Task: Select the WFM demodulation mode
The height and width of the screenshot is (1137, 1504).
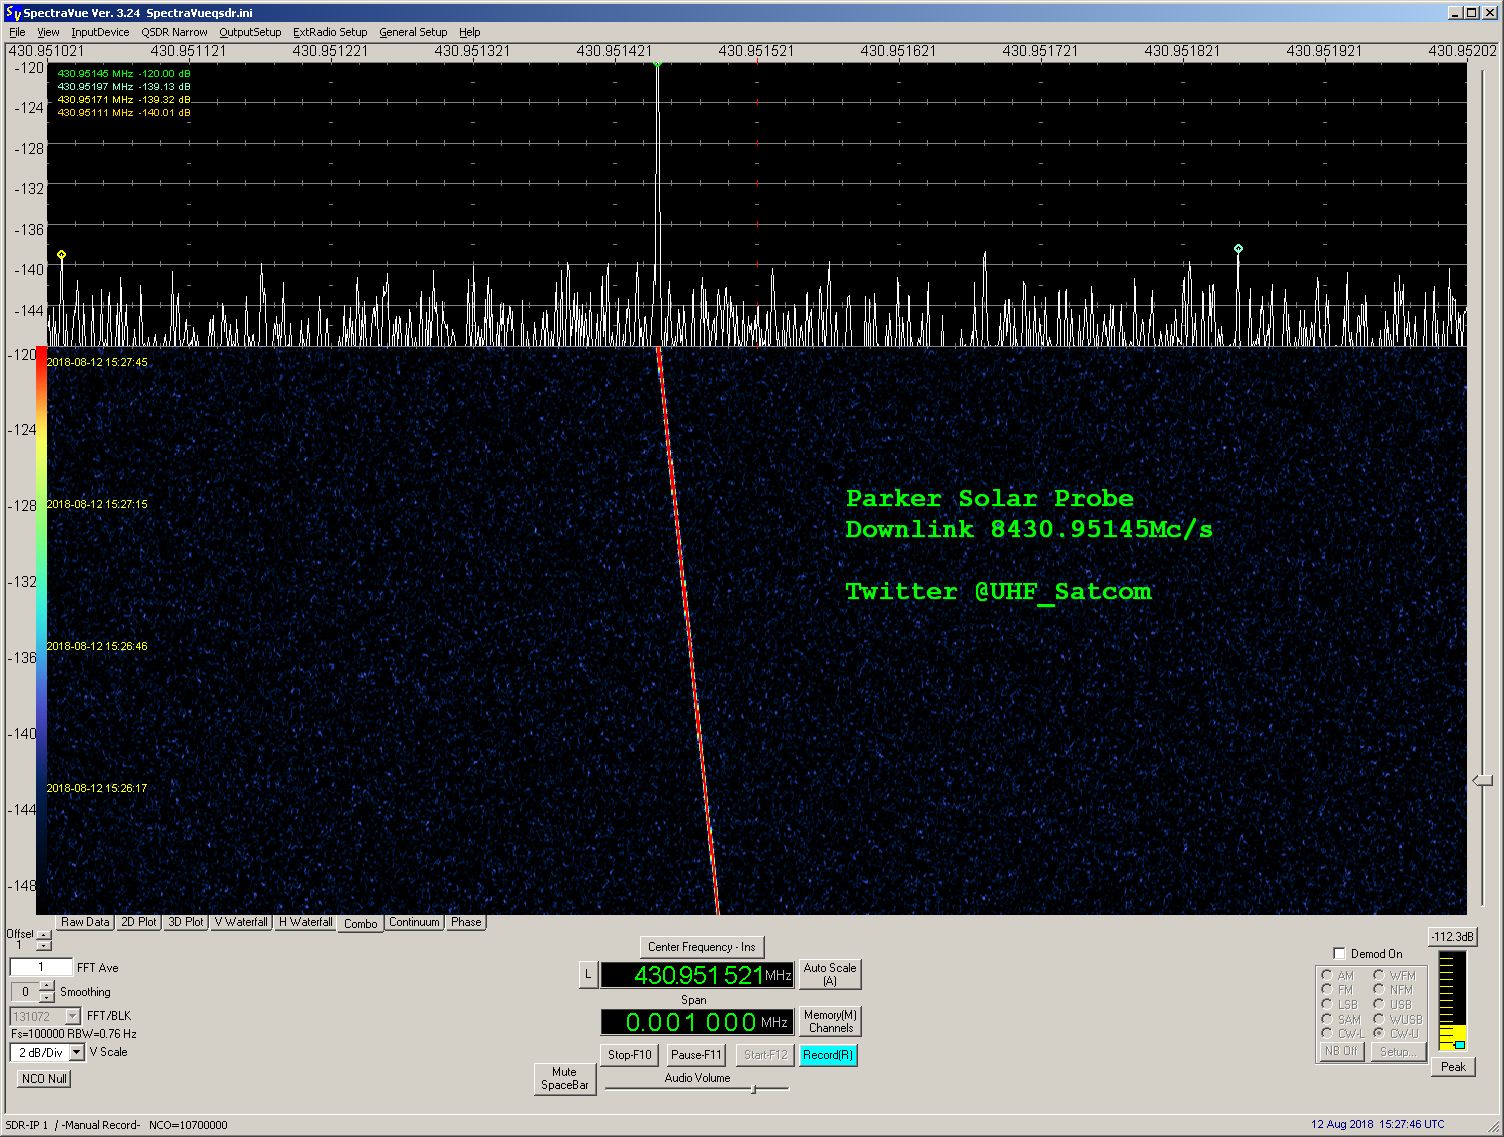Action: click(x=1378, y=975)
